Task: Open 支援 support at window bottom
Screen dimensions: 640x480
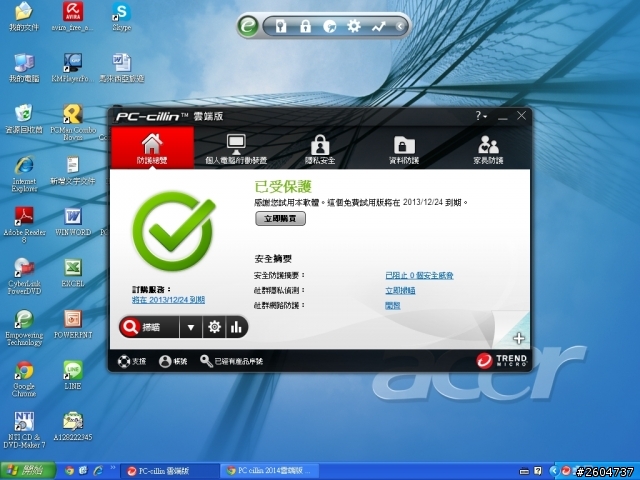Action: [x=131, y=361]
